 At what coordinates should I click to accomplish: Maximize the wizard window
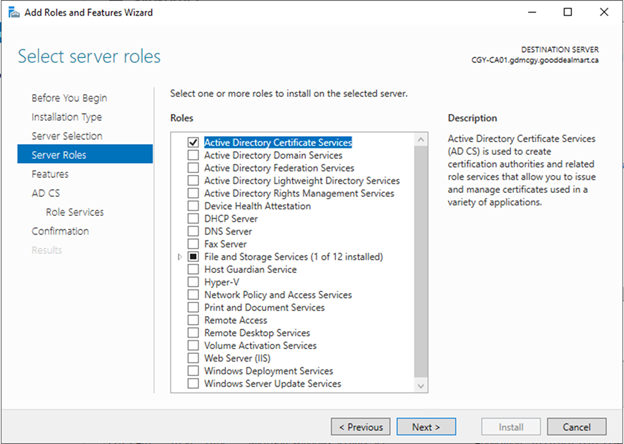click(568, 12)
